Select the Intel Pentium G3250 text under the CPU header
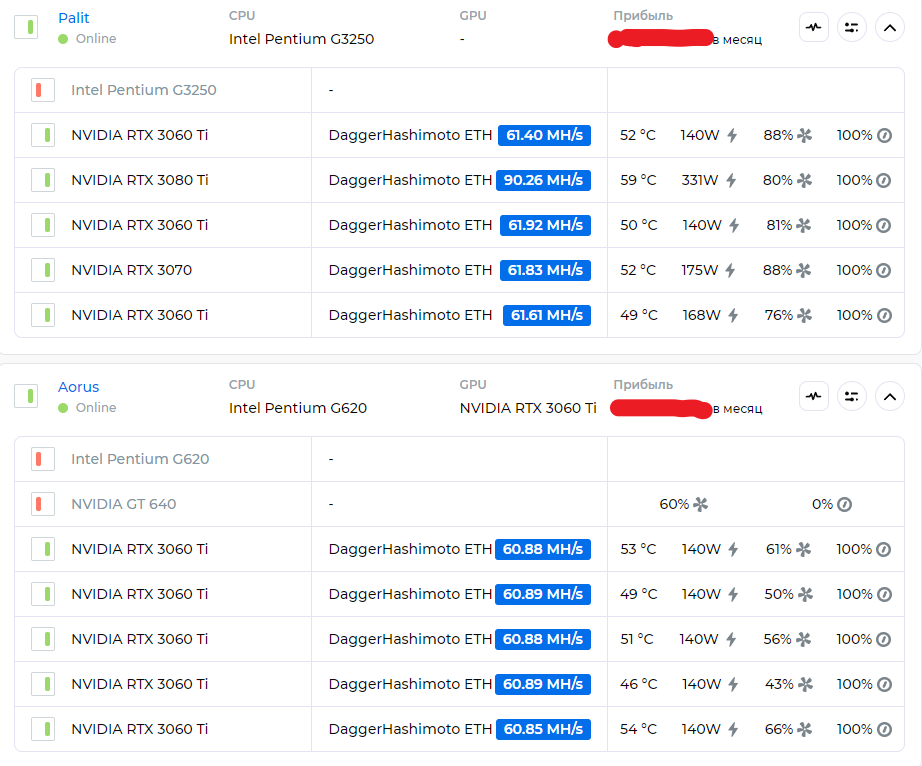 point(301,39)
